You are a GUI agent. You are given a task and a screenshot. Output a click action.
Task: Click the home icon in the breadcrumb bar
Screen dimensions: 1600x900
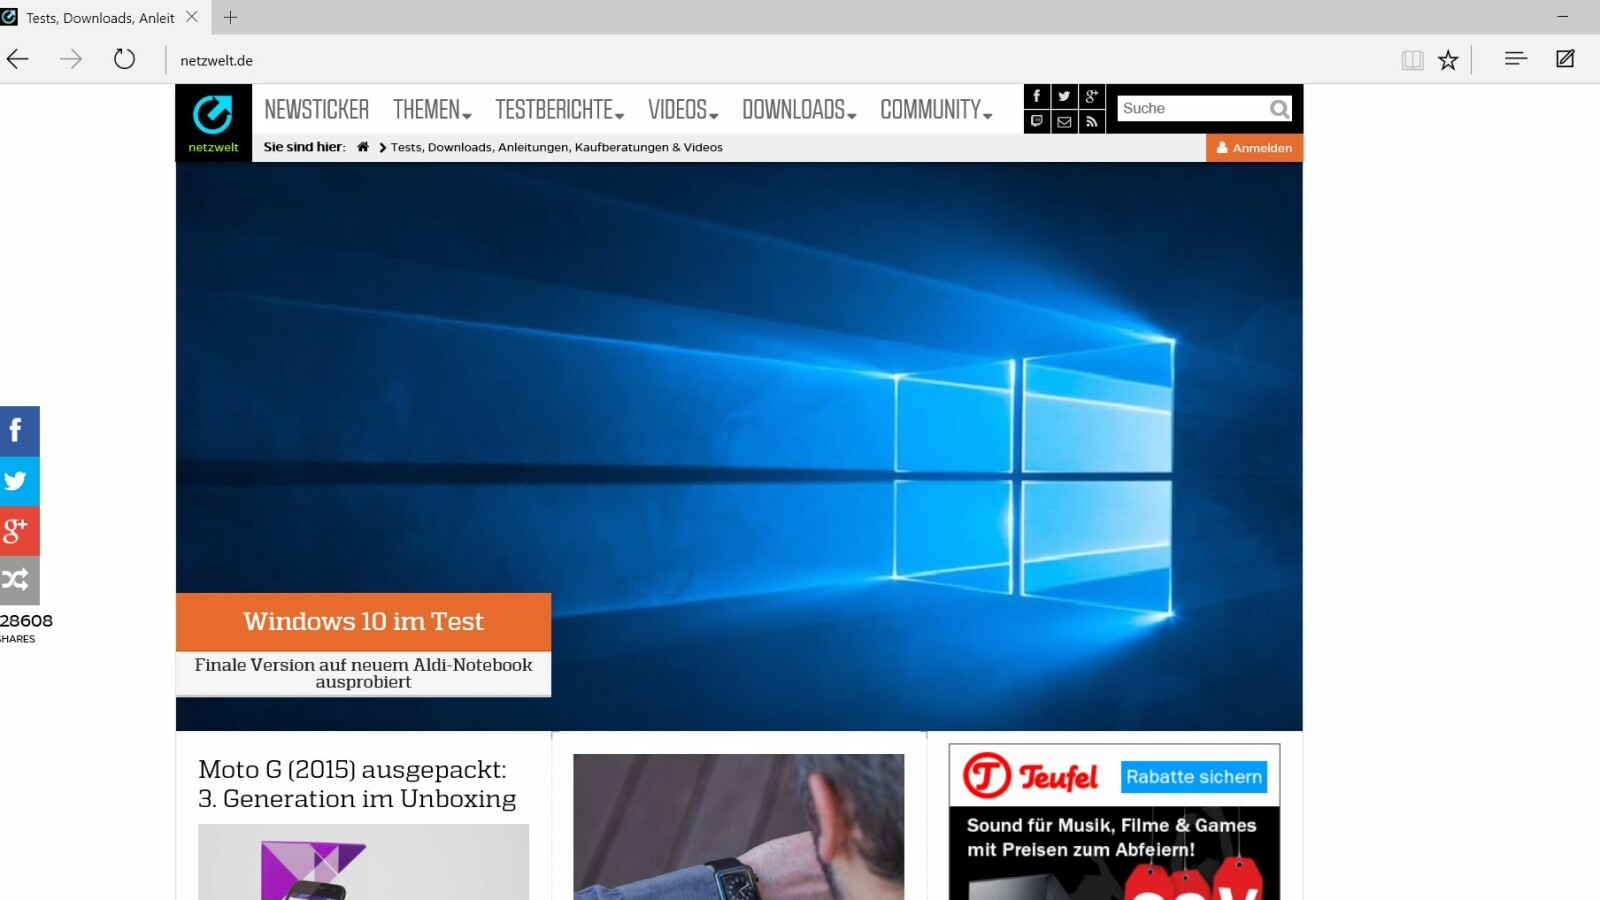(x=363, y=147)
